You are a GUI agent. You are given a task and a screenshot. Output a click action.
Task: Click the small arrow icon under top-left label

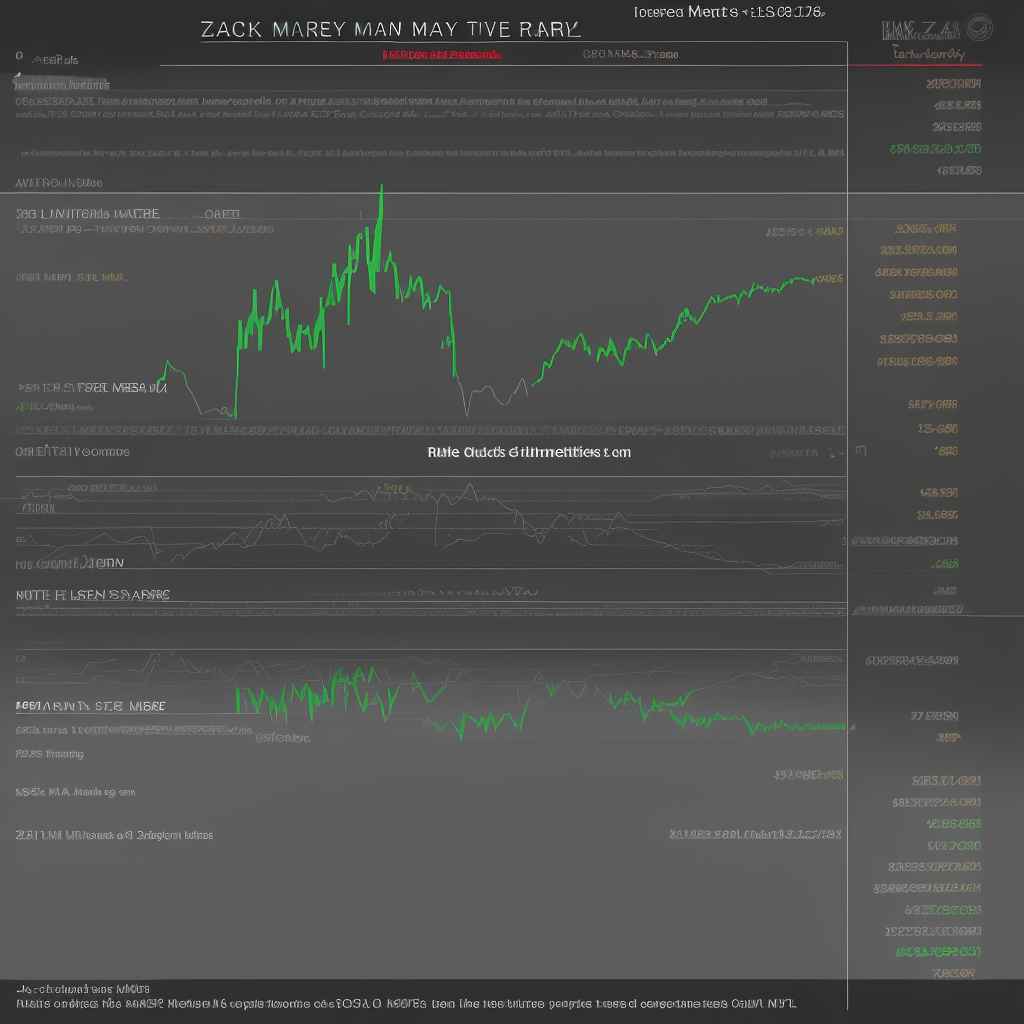(x=17, y=78)
